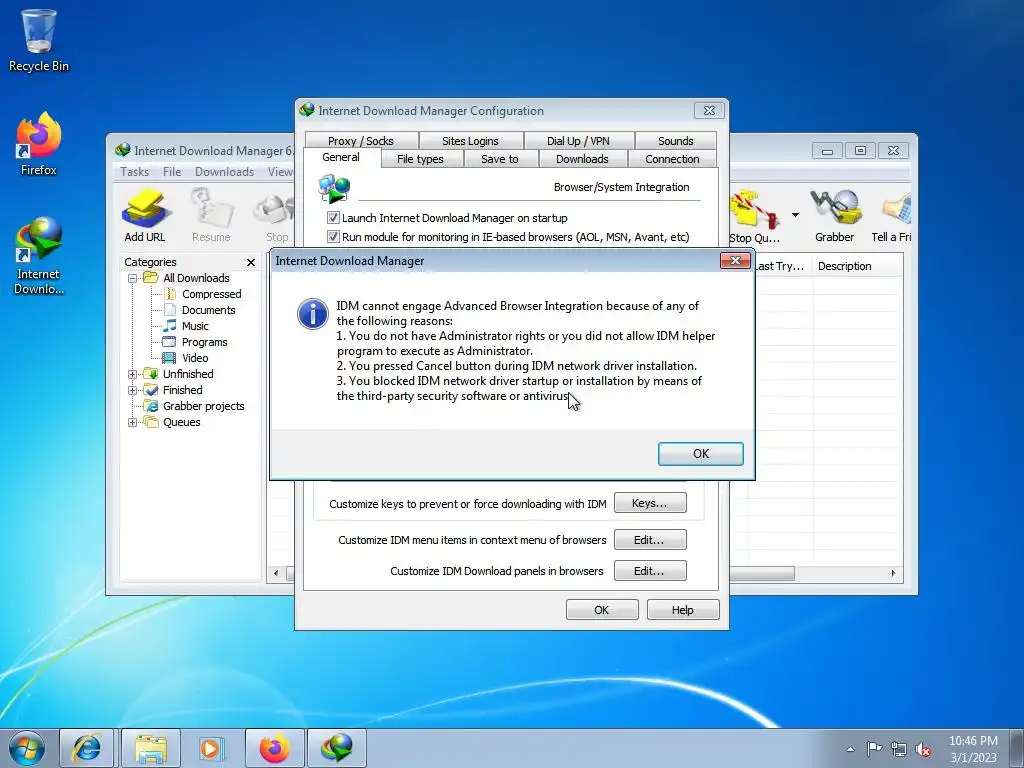The width and height of the screenshot is (1024, 768).
Task: Click the Firefox taskbar icon
Action: (274, 748)
